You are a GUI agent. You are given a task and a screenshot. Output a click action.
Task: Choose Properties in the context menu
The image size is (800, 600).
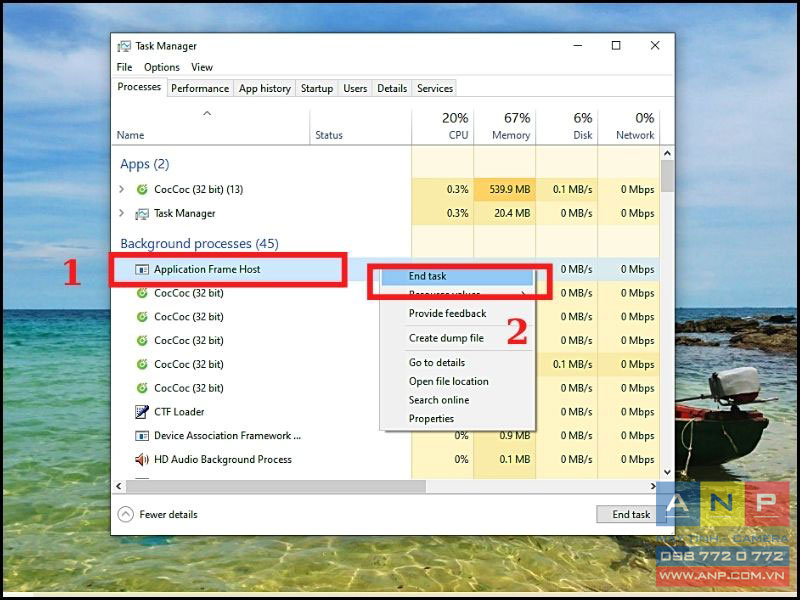(x=457, y=419)
